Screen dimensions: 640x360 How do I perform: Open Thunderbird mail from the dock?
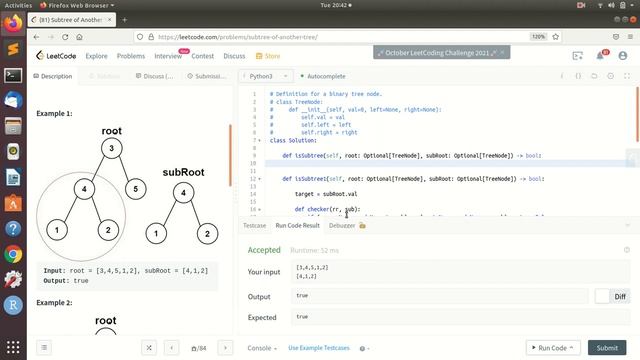(x=13, y=100)
